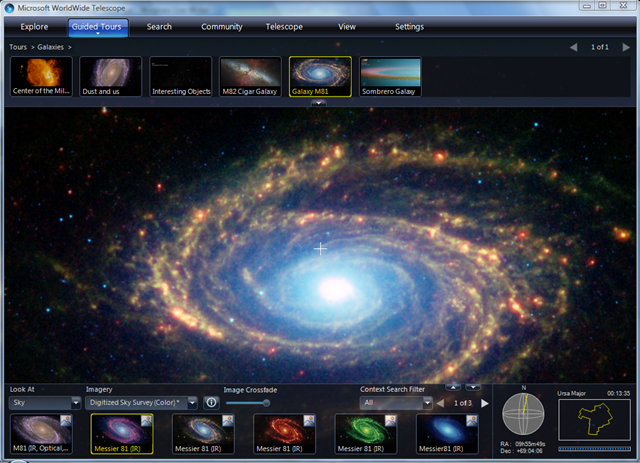This screenshot has width=640, height=463.
Task: Click the RA coordinate readout
Action: click(x=523, y=444)
